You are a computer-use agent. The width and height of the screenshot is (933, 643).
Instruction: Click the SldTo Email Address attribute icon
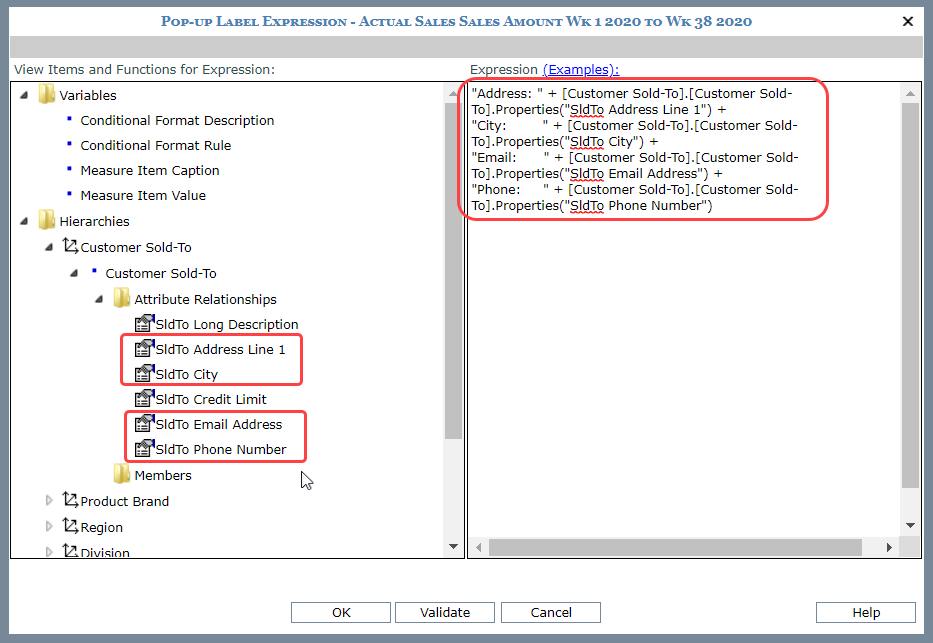[x=143, y=424]
